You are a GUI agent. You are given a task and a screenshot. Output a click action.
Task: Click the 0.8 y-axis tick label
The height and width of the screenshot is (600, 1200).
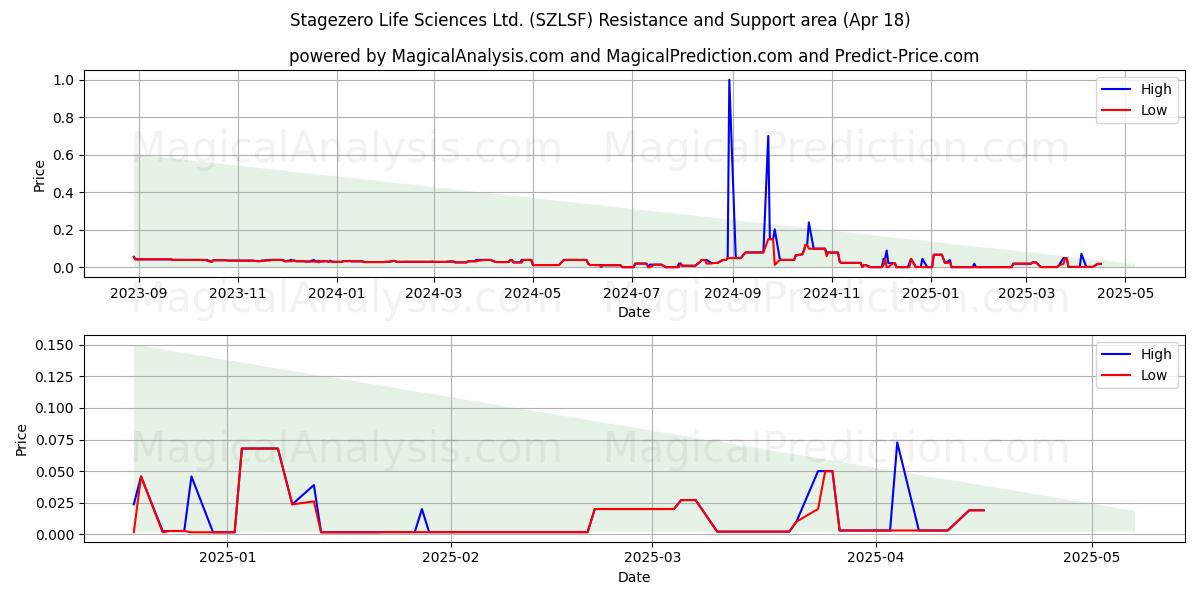click(x=65, y=118)
